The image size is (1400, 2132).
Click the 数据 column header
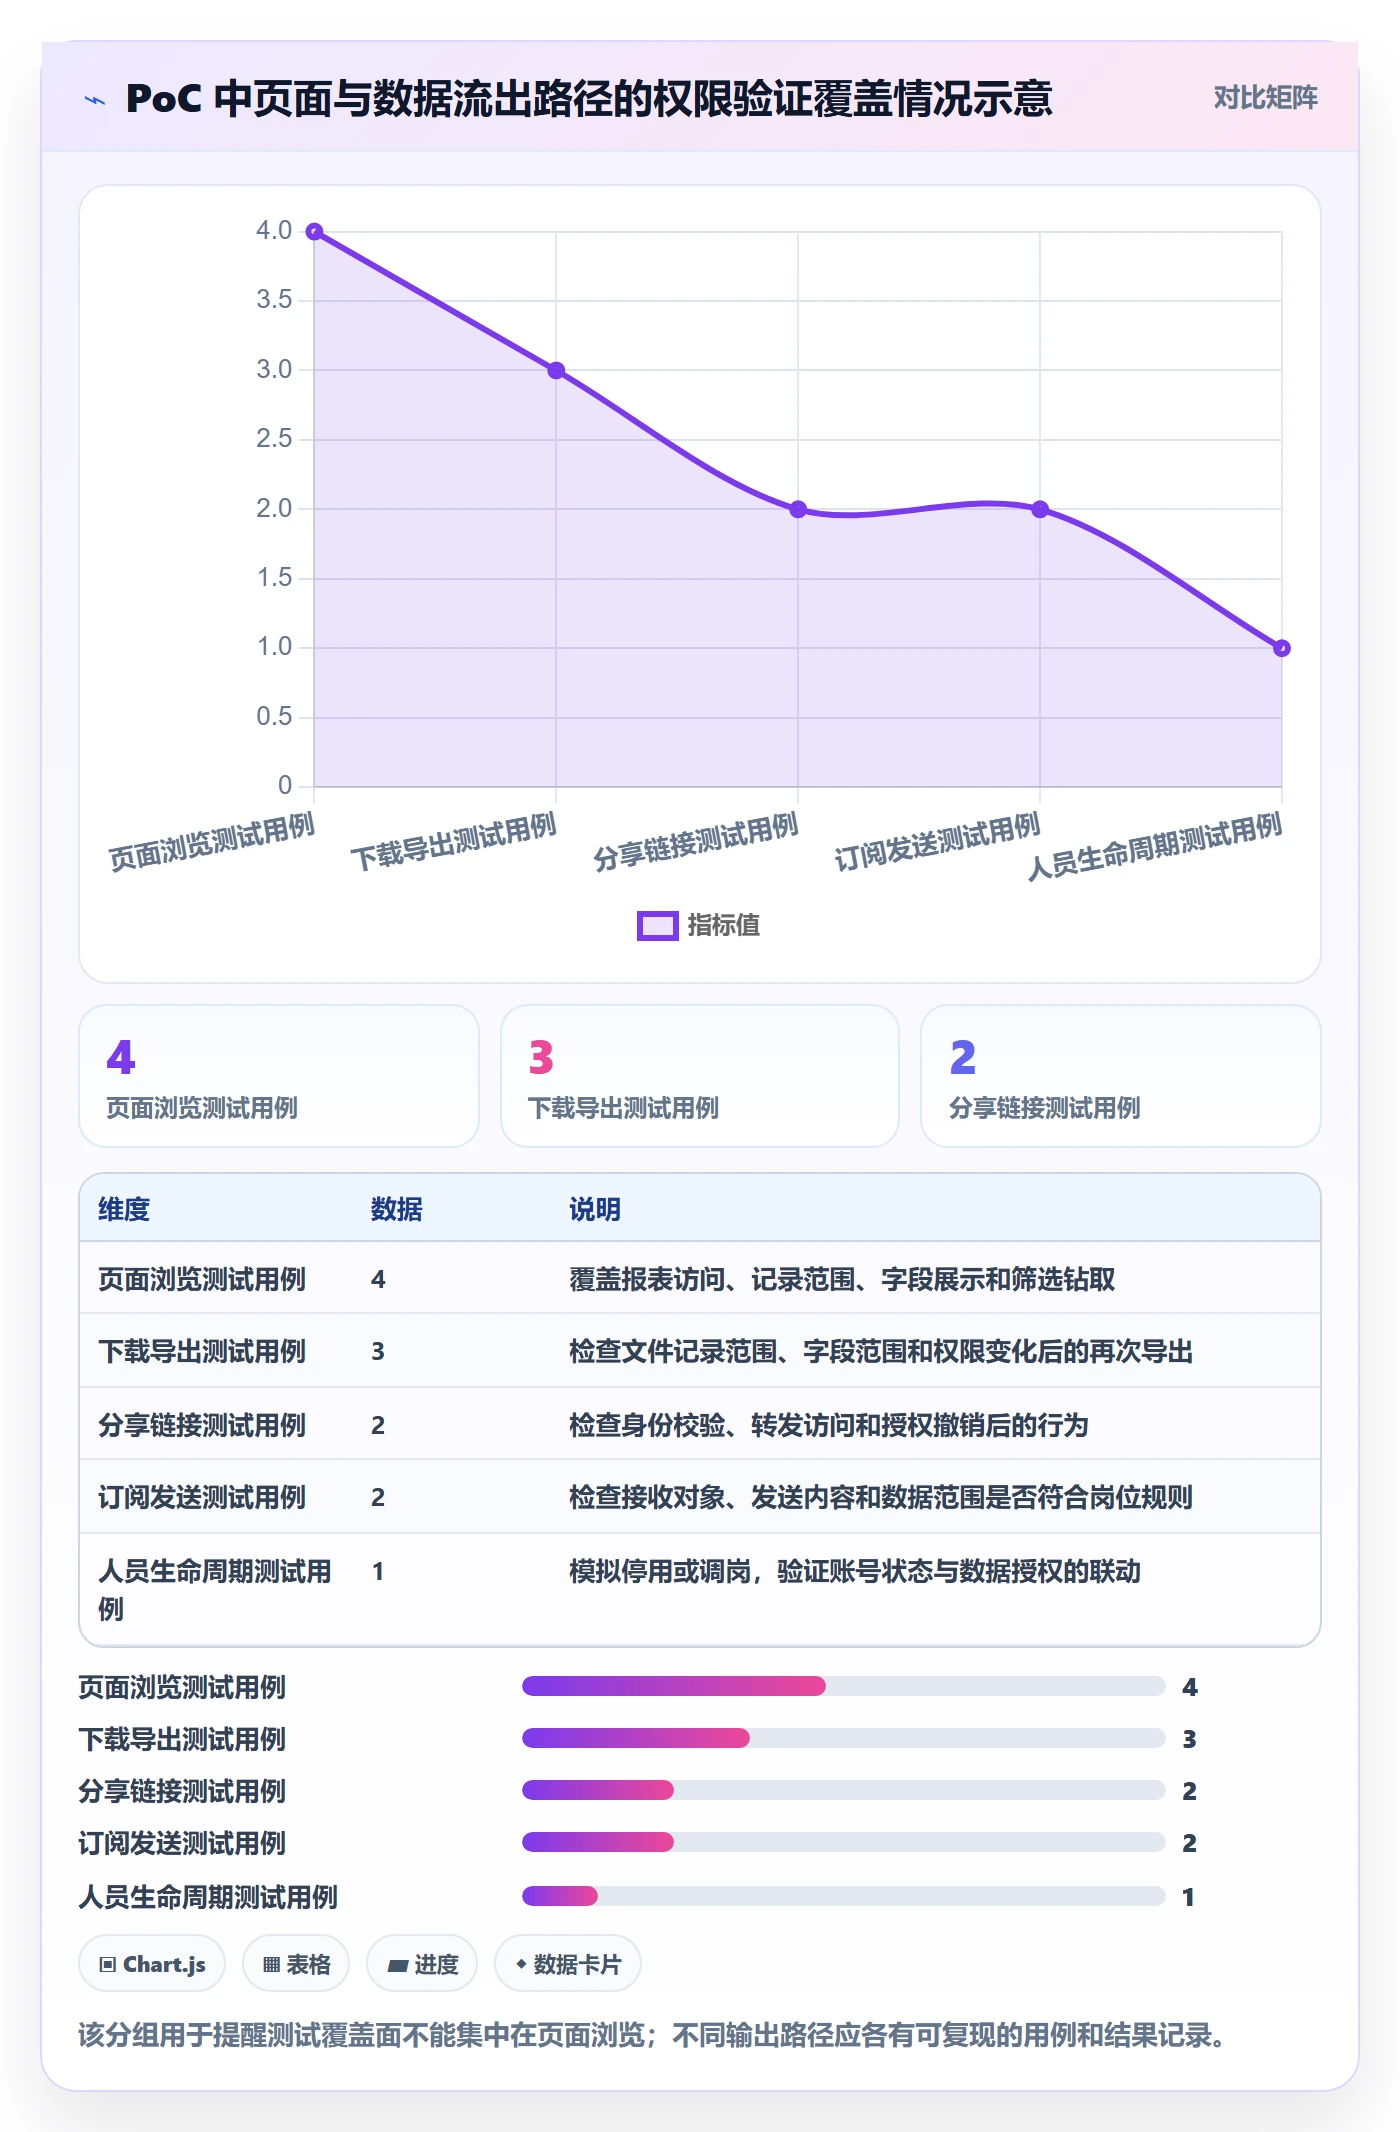click(396, 1210)
